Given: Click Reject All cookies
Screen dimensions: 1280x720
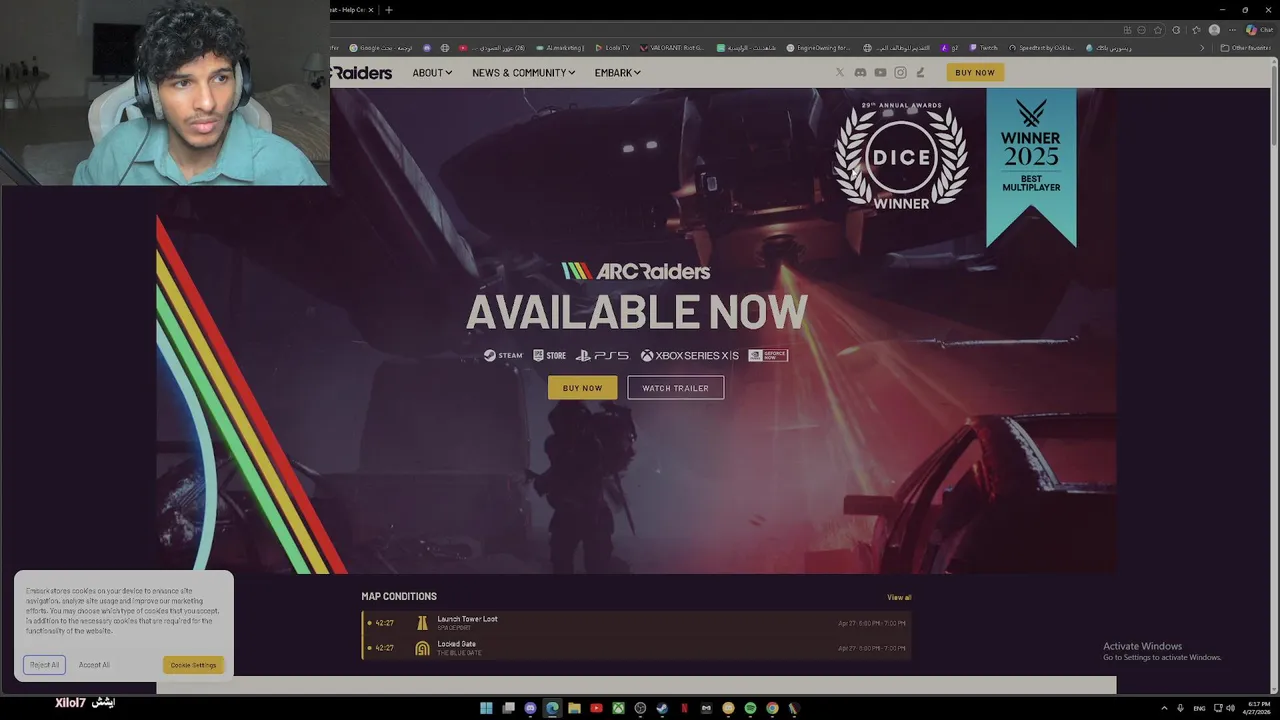Looking at the screenshot, I should coord(44,665).
